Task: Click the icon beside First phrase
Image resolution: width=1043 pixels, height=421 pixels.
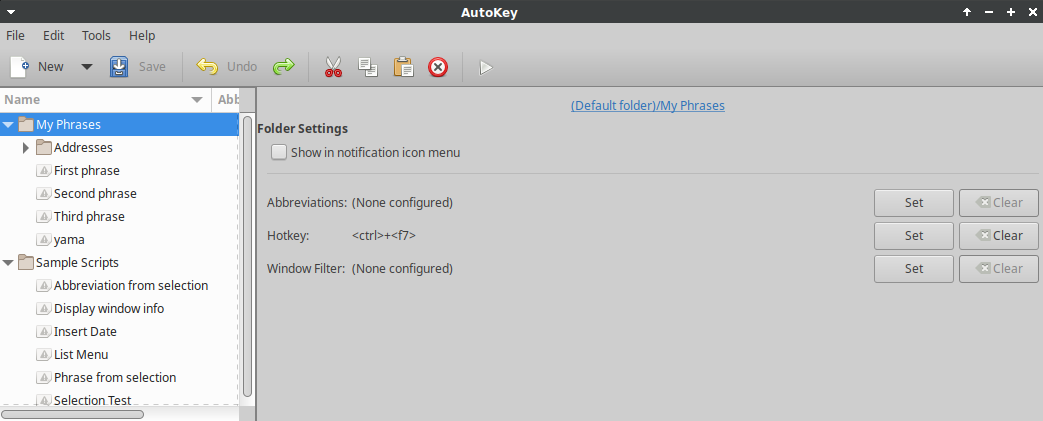Action: (x=44, y=171)
